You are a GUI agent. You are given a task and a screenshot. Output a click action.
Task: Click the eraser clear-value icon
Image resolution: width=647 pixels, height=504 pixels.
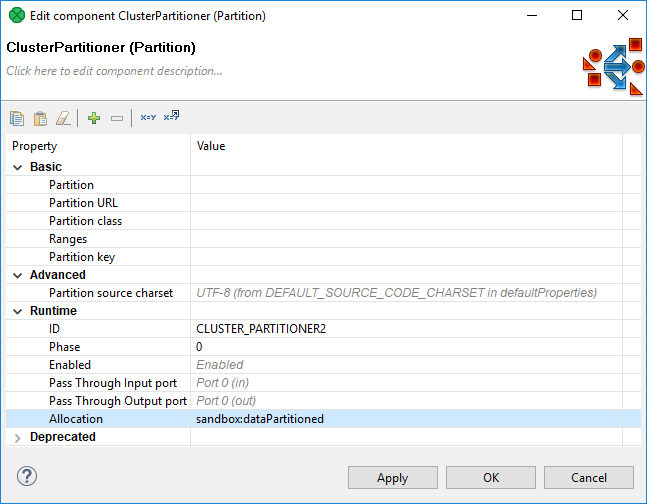tap(64, 118)
